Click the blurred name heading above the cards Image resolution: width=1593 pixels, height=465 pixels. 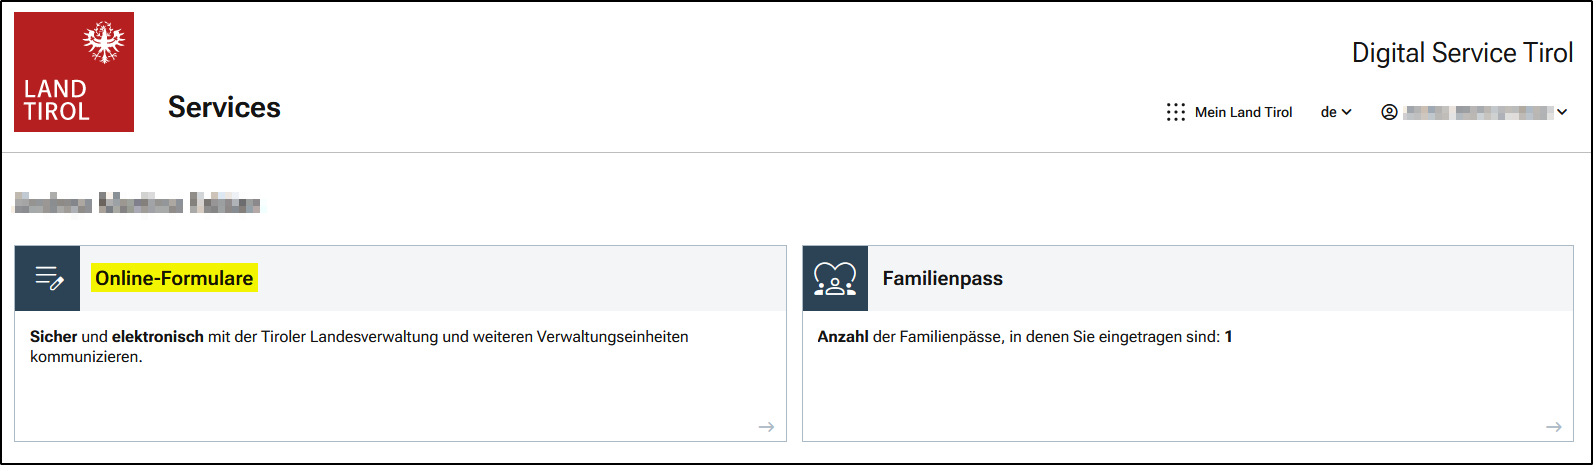coord(137,205)
